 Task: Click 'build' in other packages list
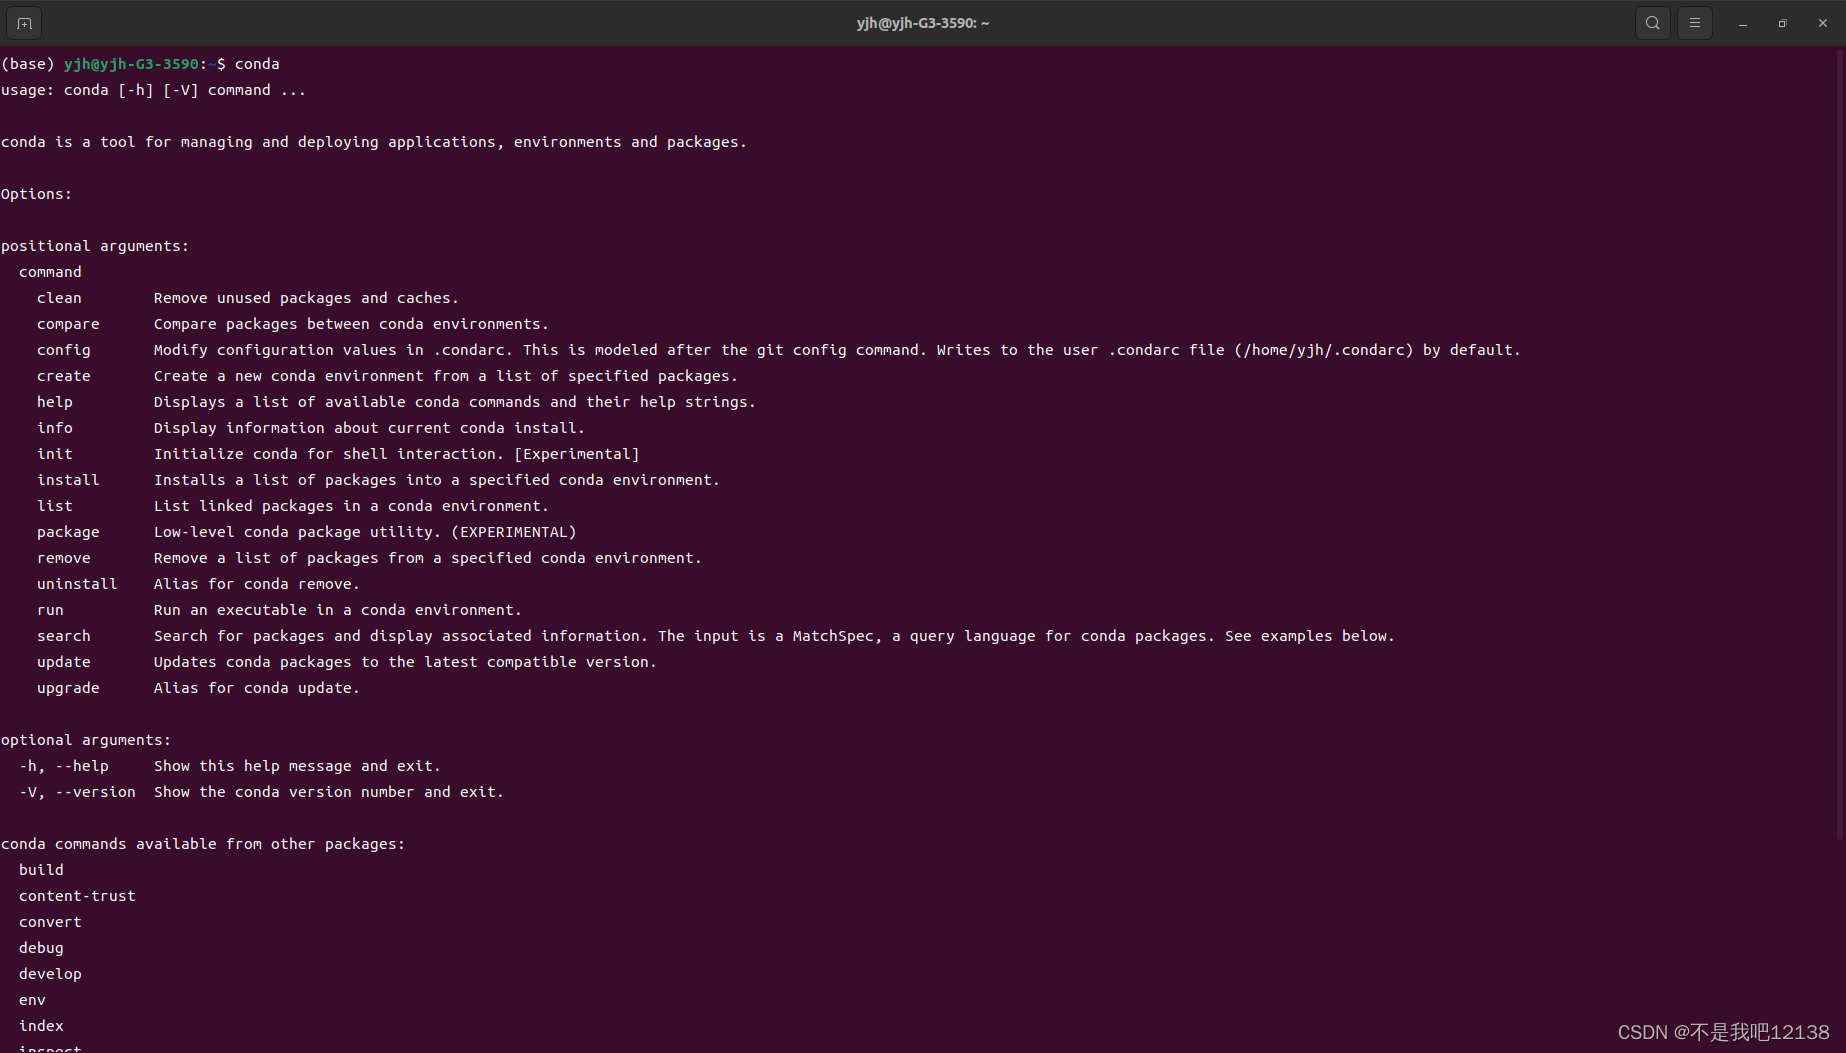(x=41, y=870)
